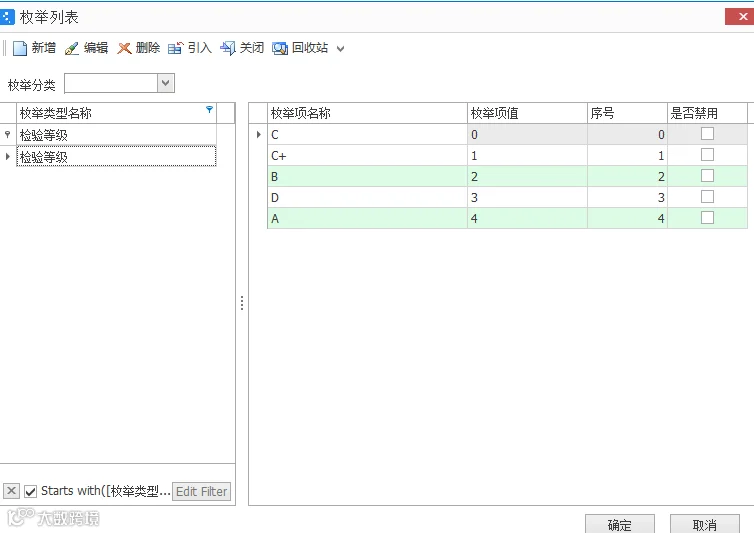Click the 确定 (OK) button
This screenshot has height=533, width=754.
[x=620, y=524]
